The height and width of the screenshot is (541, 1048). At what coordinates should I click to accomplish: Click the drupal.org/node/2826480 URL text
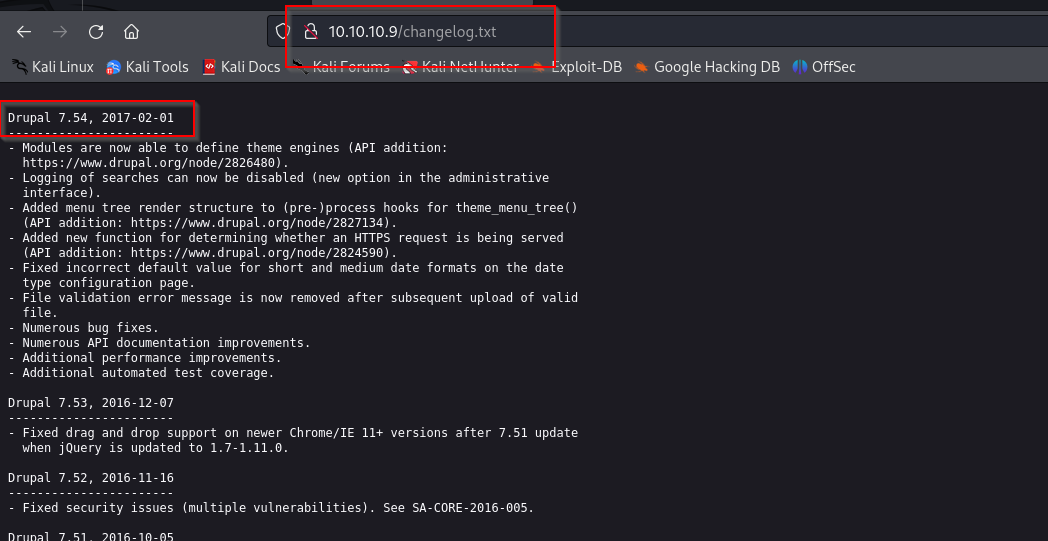coord(154,162)
